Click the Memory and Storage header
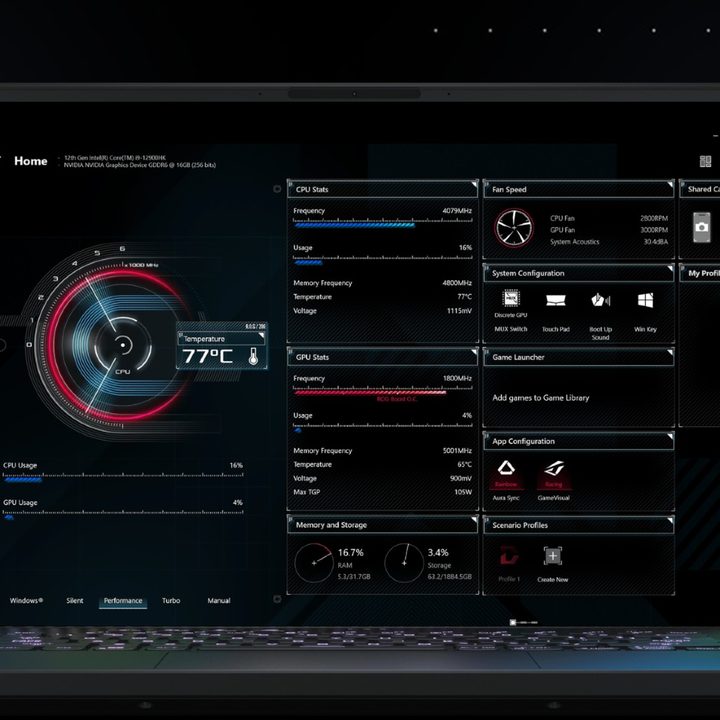 pos(382,525)
